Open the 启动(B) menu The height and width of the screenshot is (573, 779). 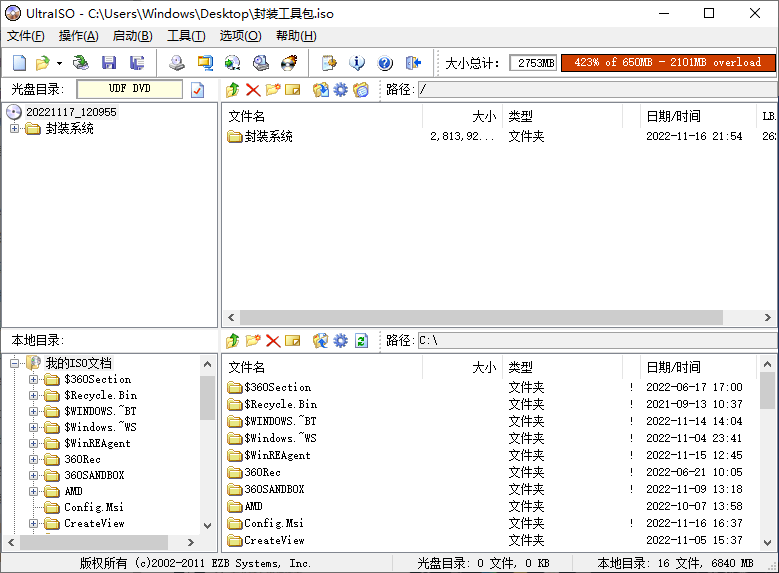click(132, 36)
